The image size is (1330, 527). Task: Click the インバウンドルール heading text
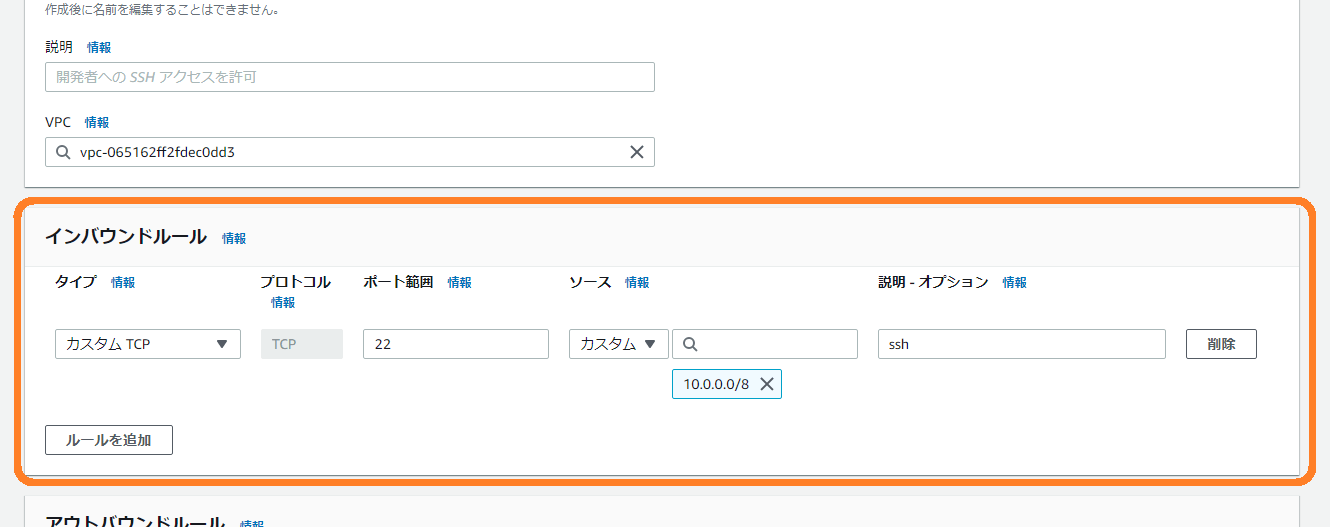pyautogui.click(x=126, y=237)
